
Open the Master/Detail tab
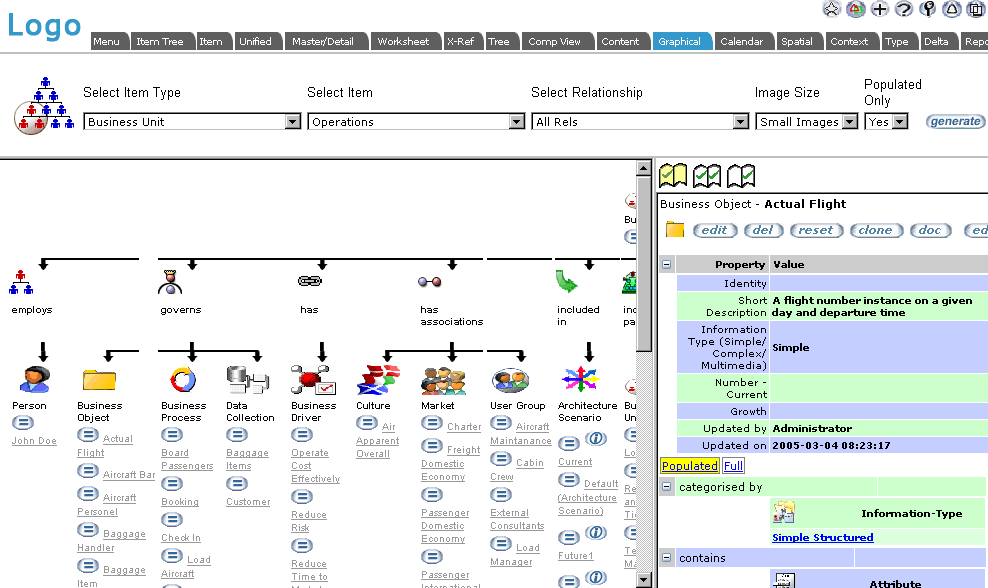[323, 42]
